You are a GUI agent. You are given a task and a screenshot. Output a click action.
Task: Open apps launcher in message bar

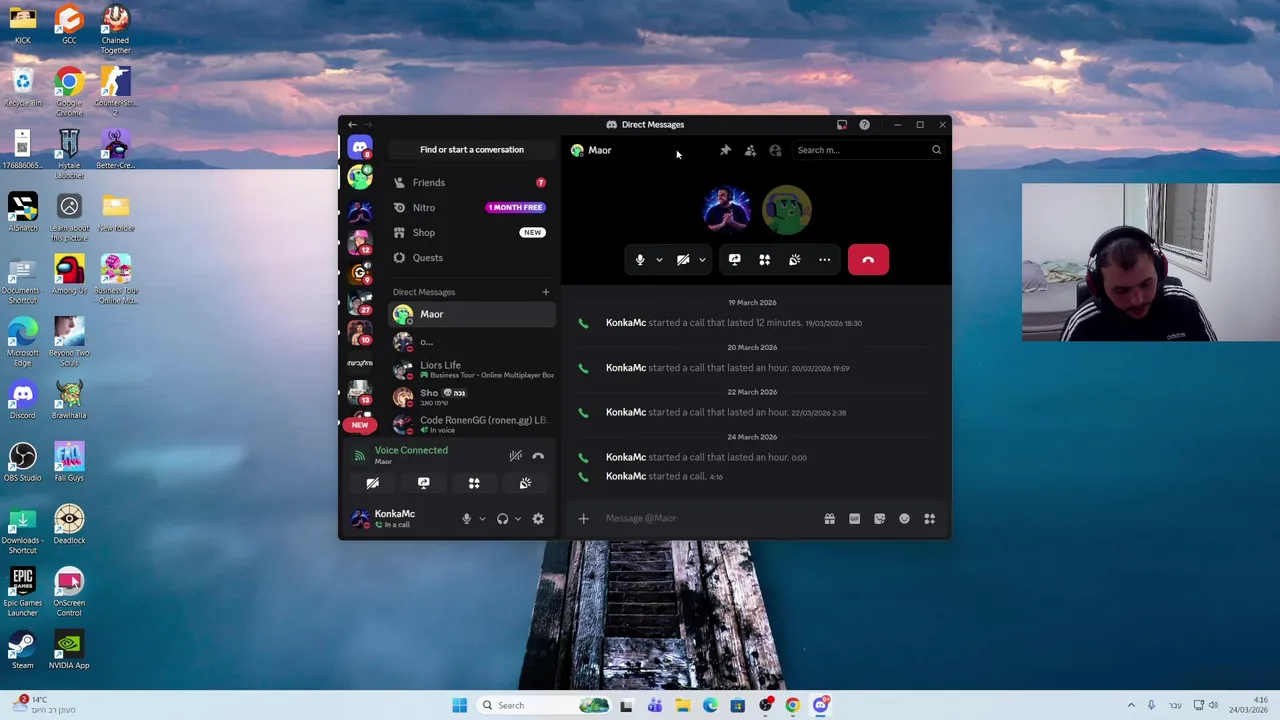(929, 518)
